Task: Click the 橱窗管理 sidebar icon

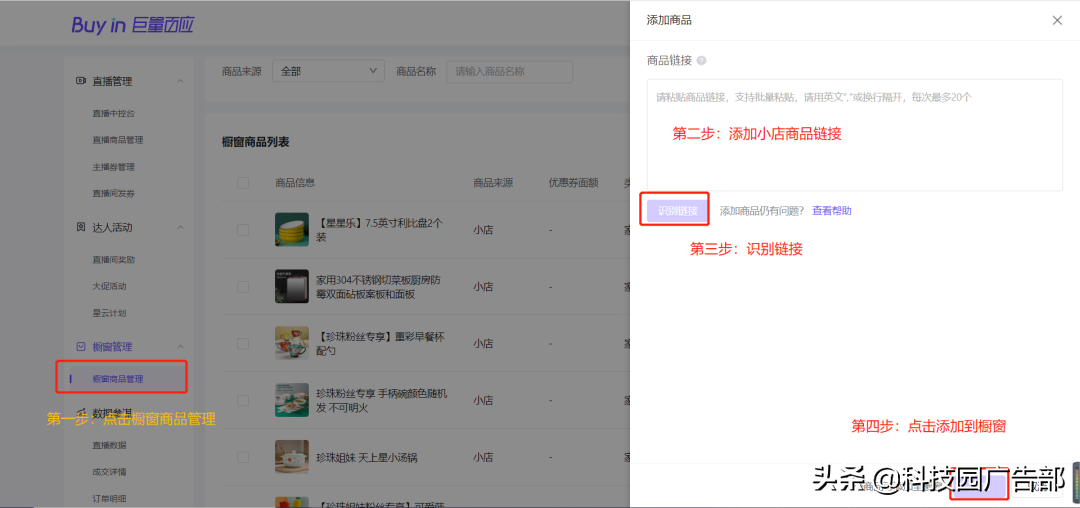Action: click(80, 346)
